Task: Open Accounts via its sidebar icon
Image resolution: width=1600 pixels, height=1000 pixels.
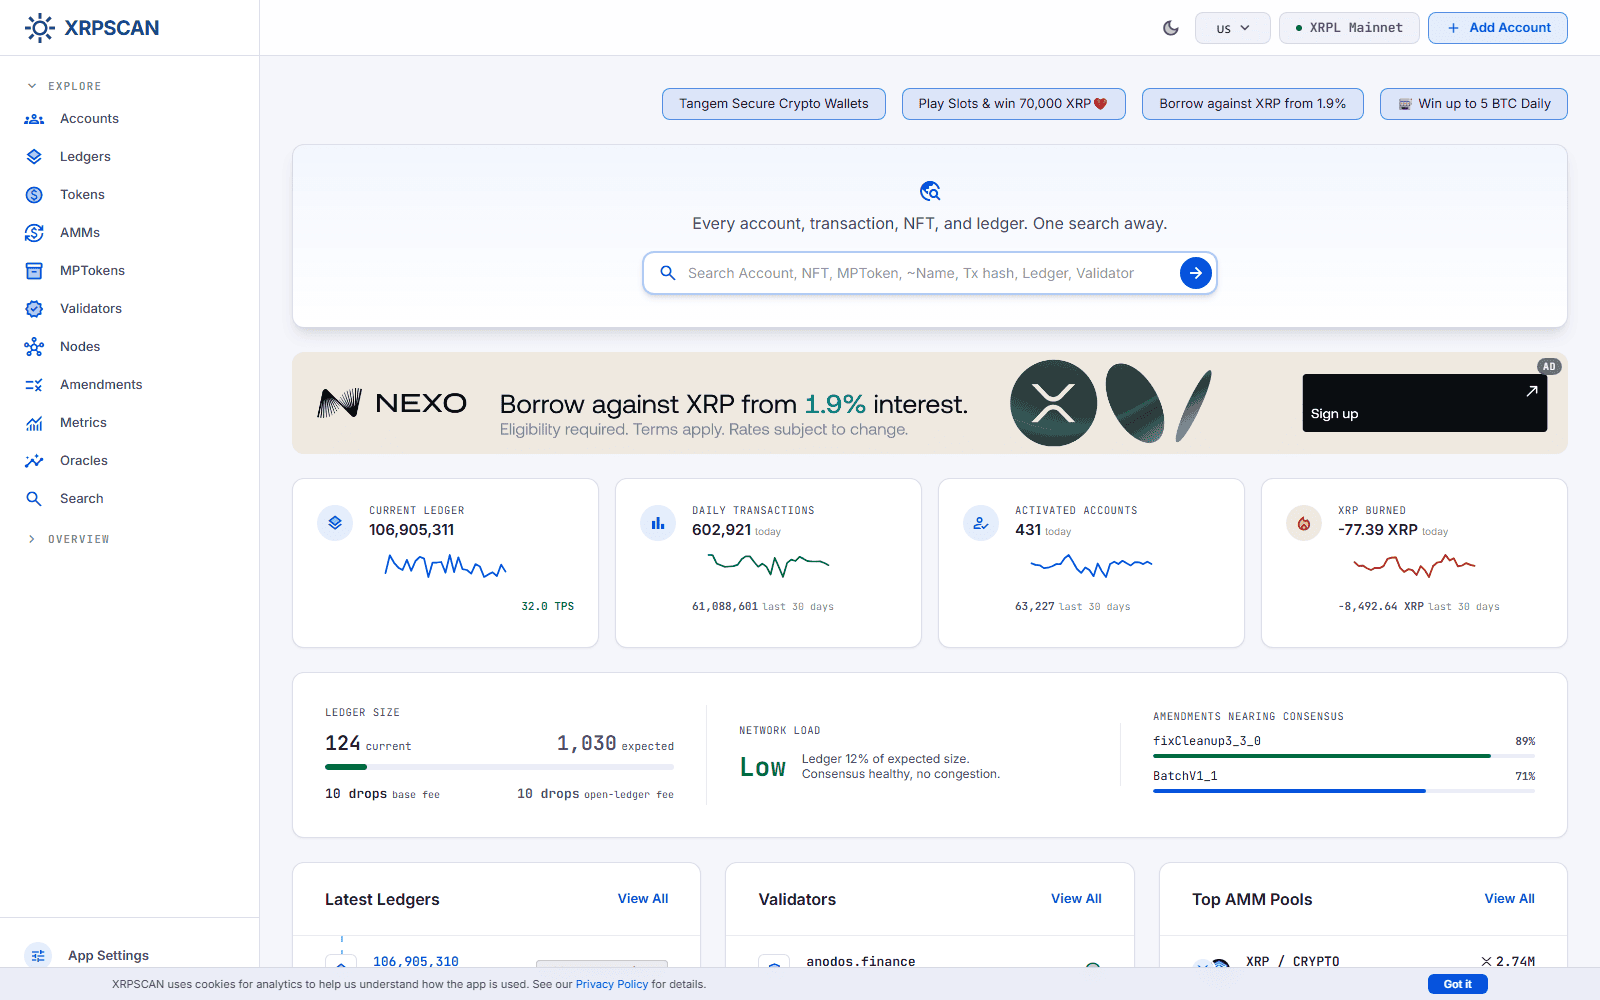Action: tap(34, 119)
